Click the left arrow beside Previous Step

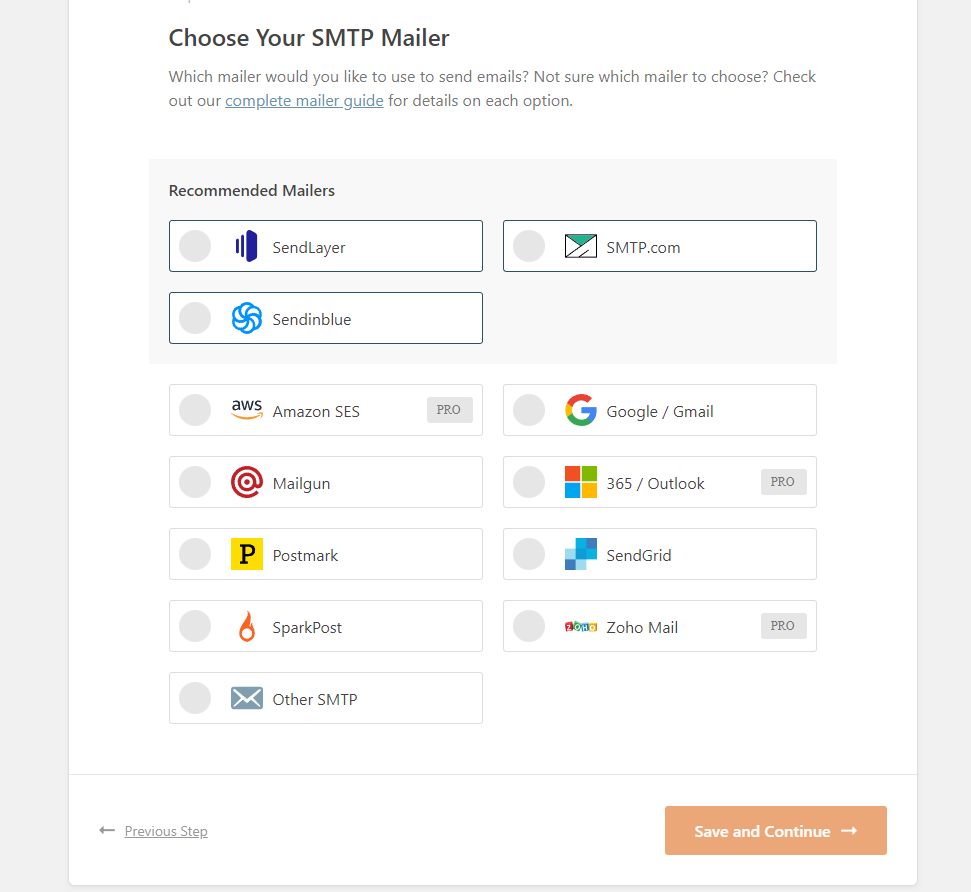point(107,830)
